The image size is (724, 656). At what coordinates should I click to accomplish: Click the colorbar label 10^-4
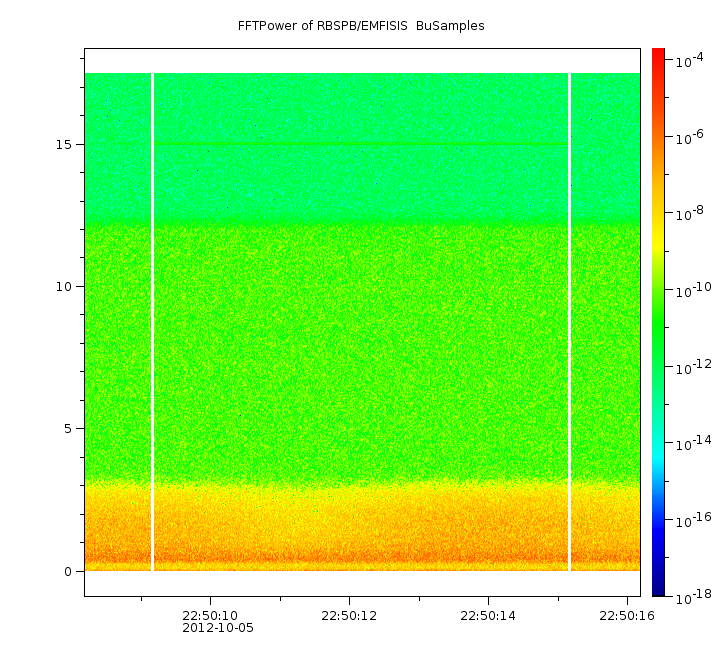click(690, 60)
